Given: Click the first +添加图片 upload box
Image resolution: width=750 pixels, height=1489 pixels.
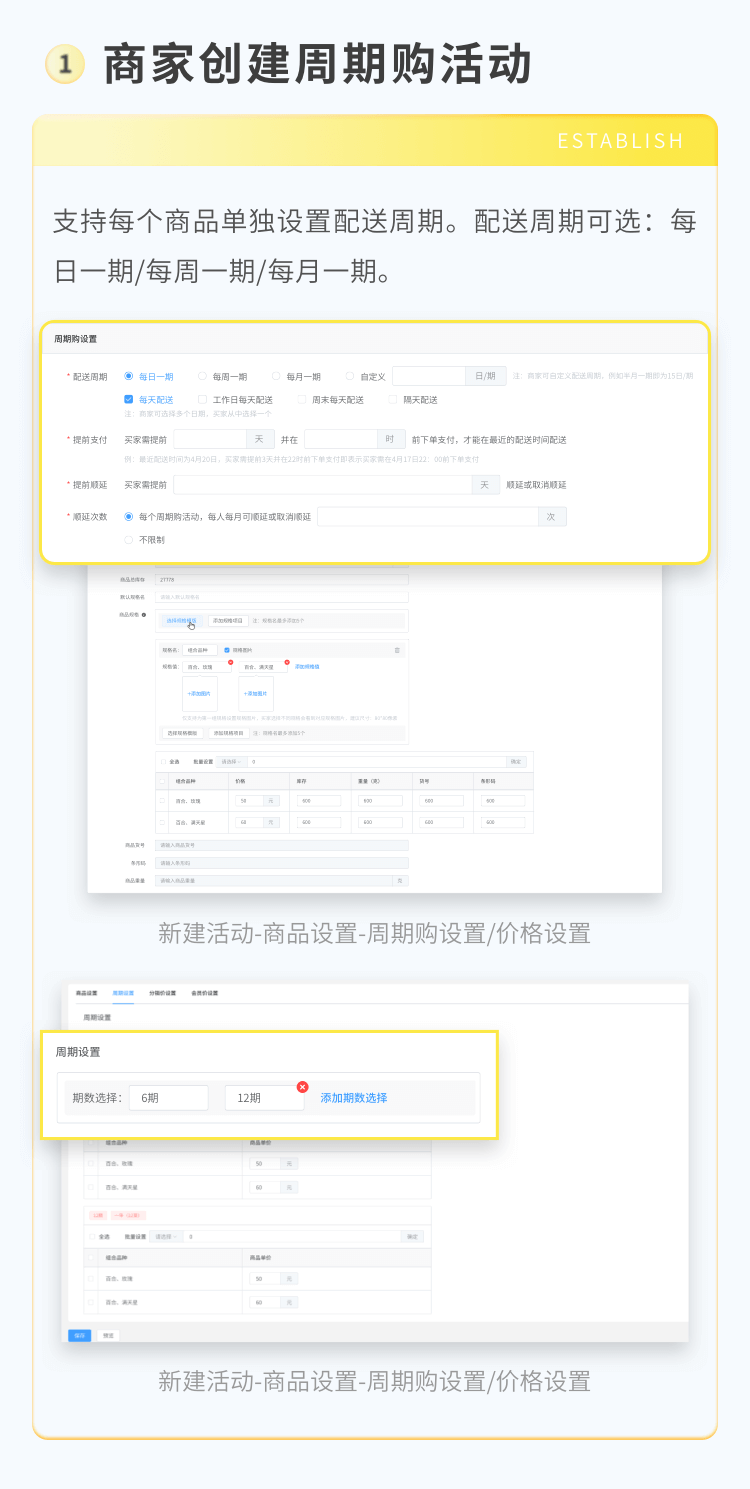Looking at the screenshot, I should pos(199,693).
